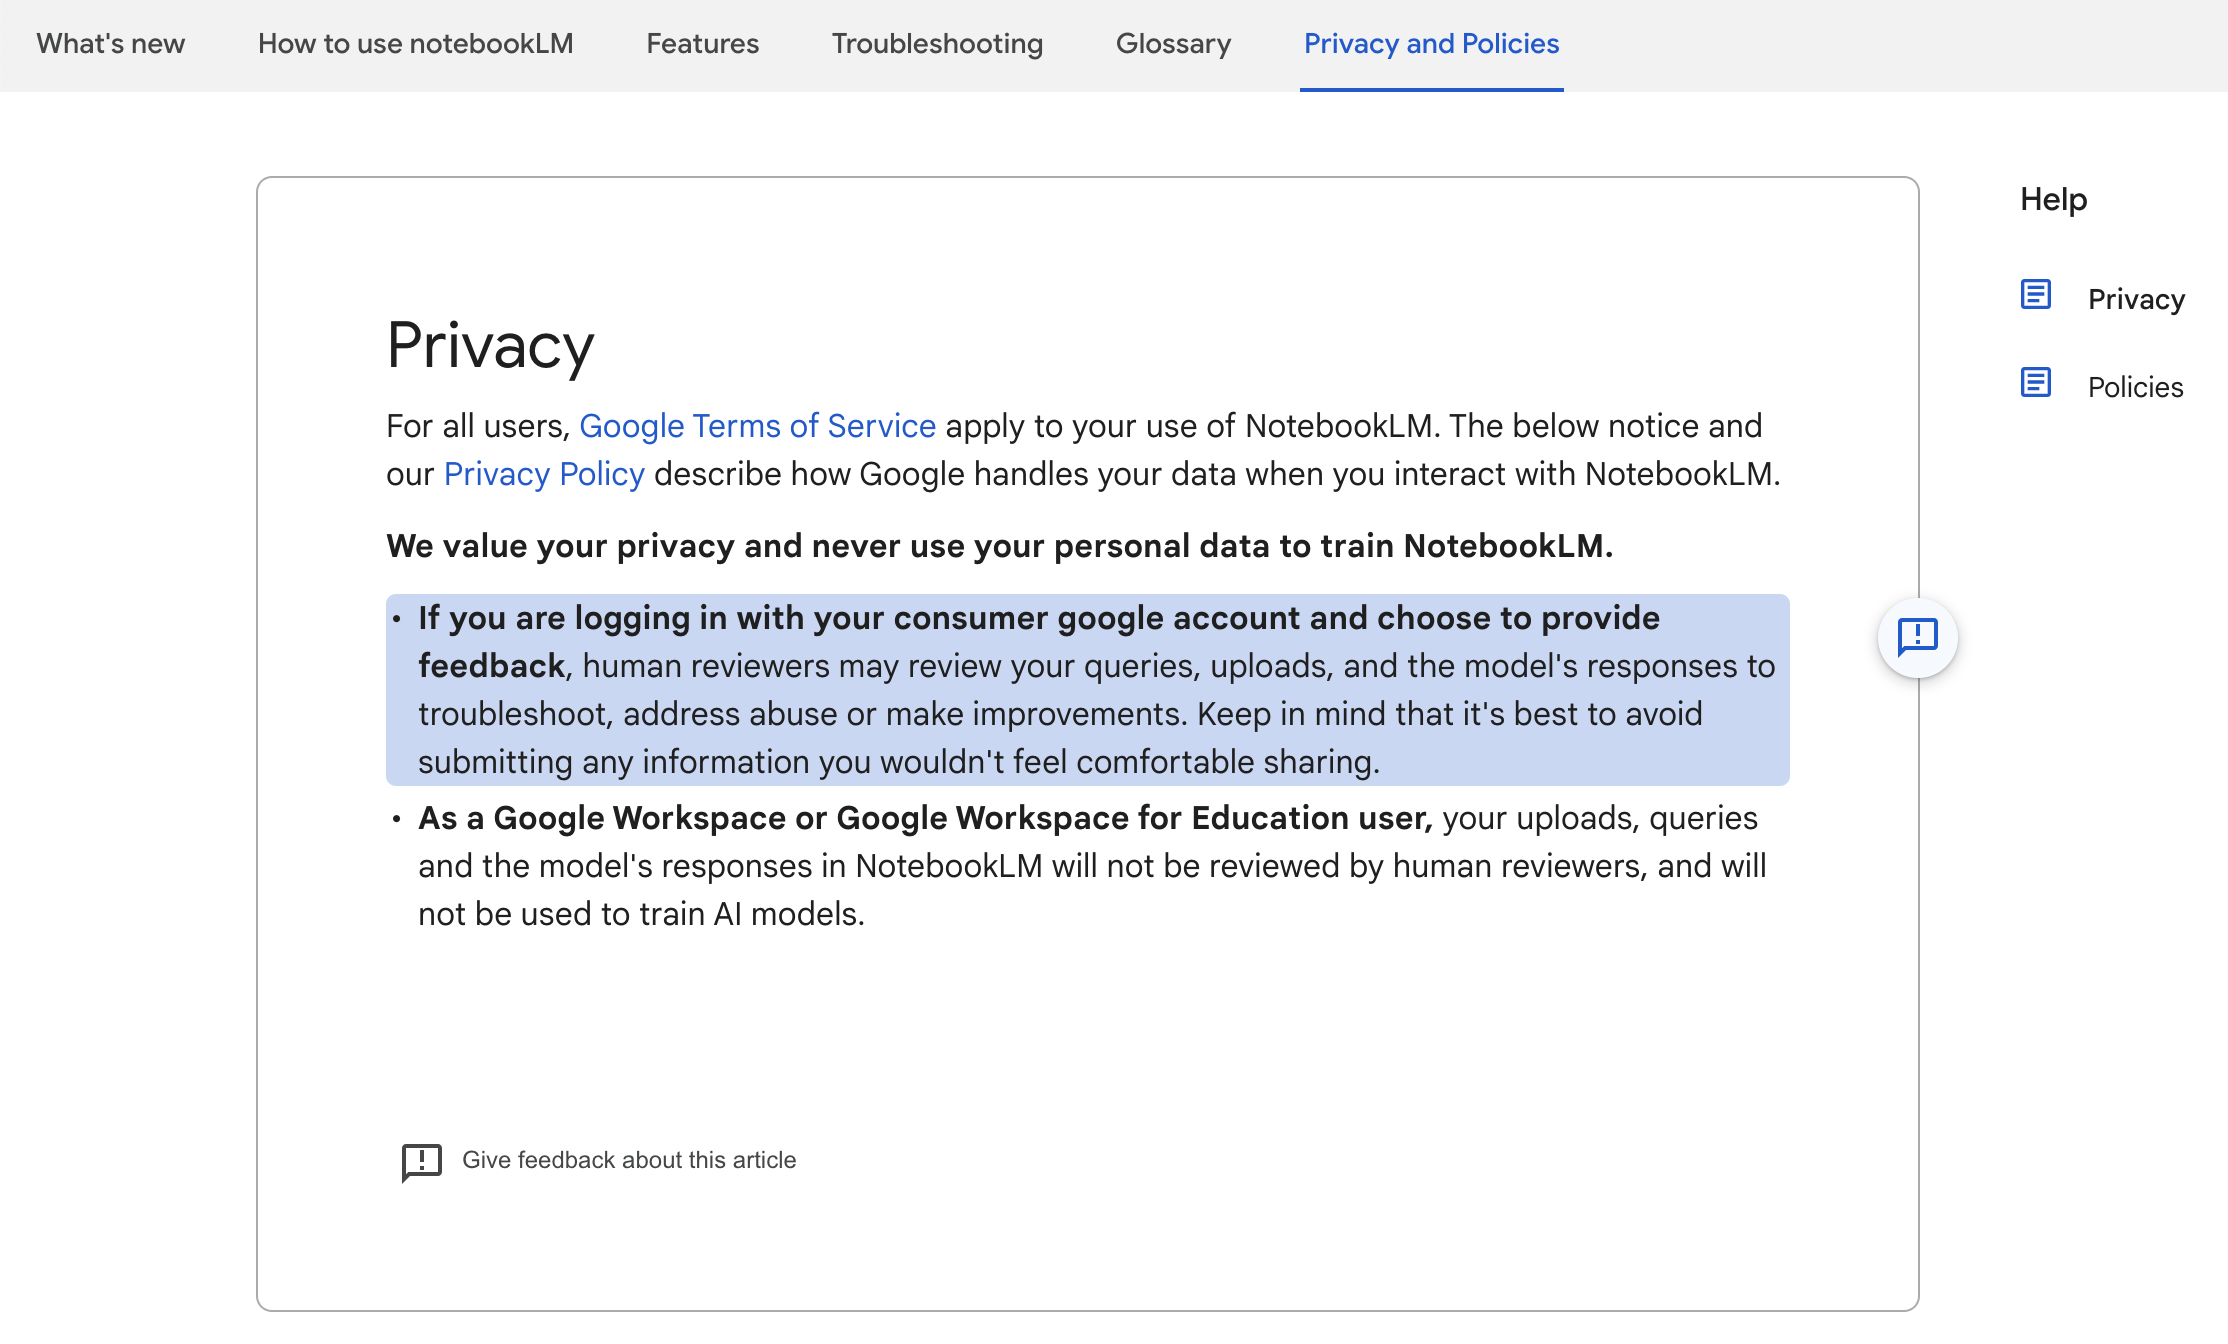2228x1344 pixels.
Task: Select the Glossary tab
Action: (1173, 44)
